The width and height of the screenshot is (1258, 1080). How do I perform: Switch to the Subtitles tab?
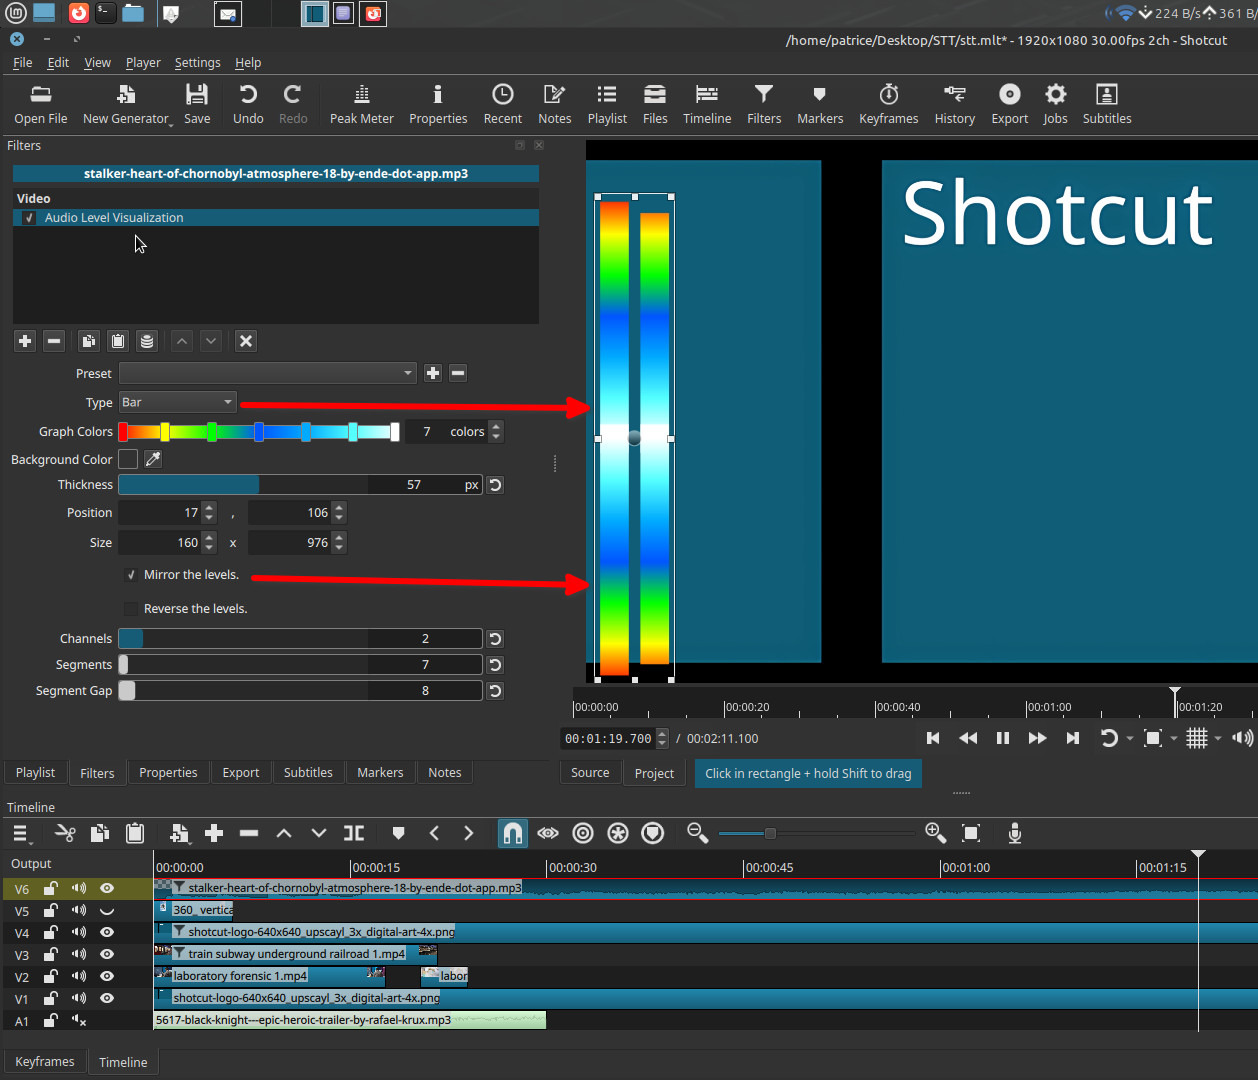(x=308, y=772)
